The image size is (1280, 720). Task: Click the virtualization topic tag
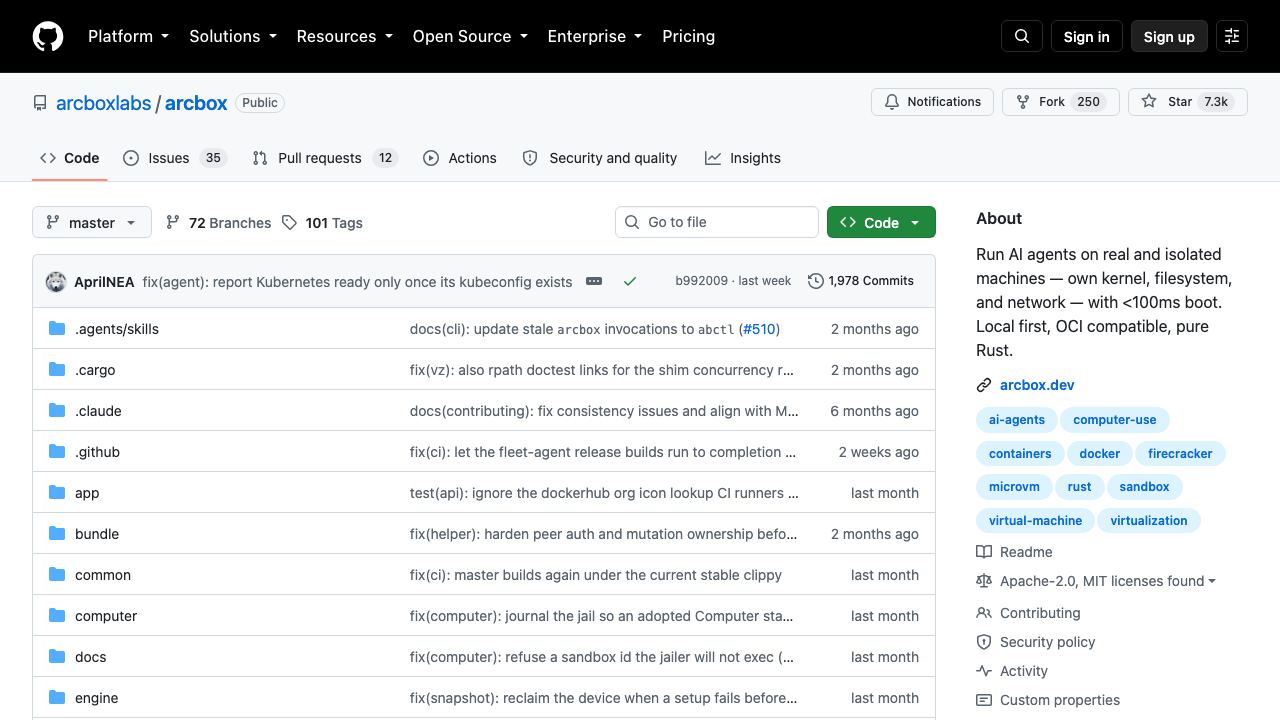1148,520
